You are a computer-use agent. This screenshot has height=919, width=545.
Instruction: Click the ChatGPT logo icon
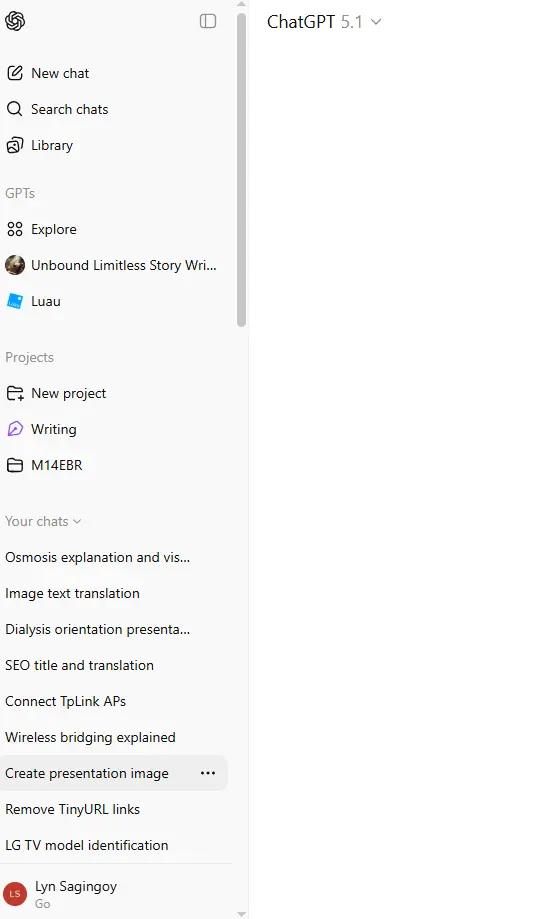(x=15, y=21)
